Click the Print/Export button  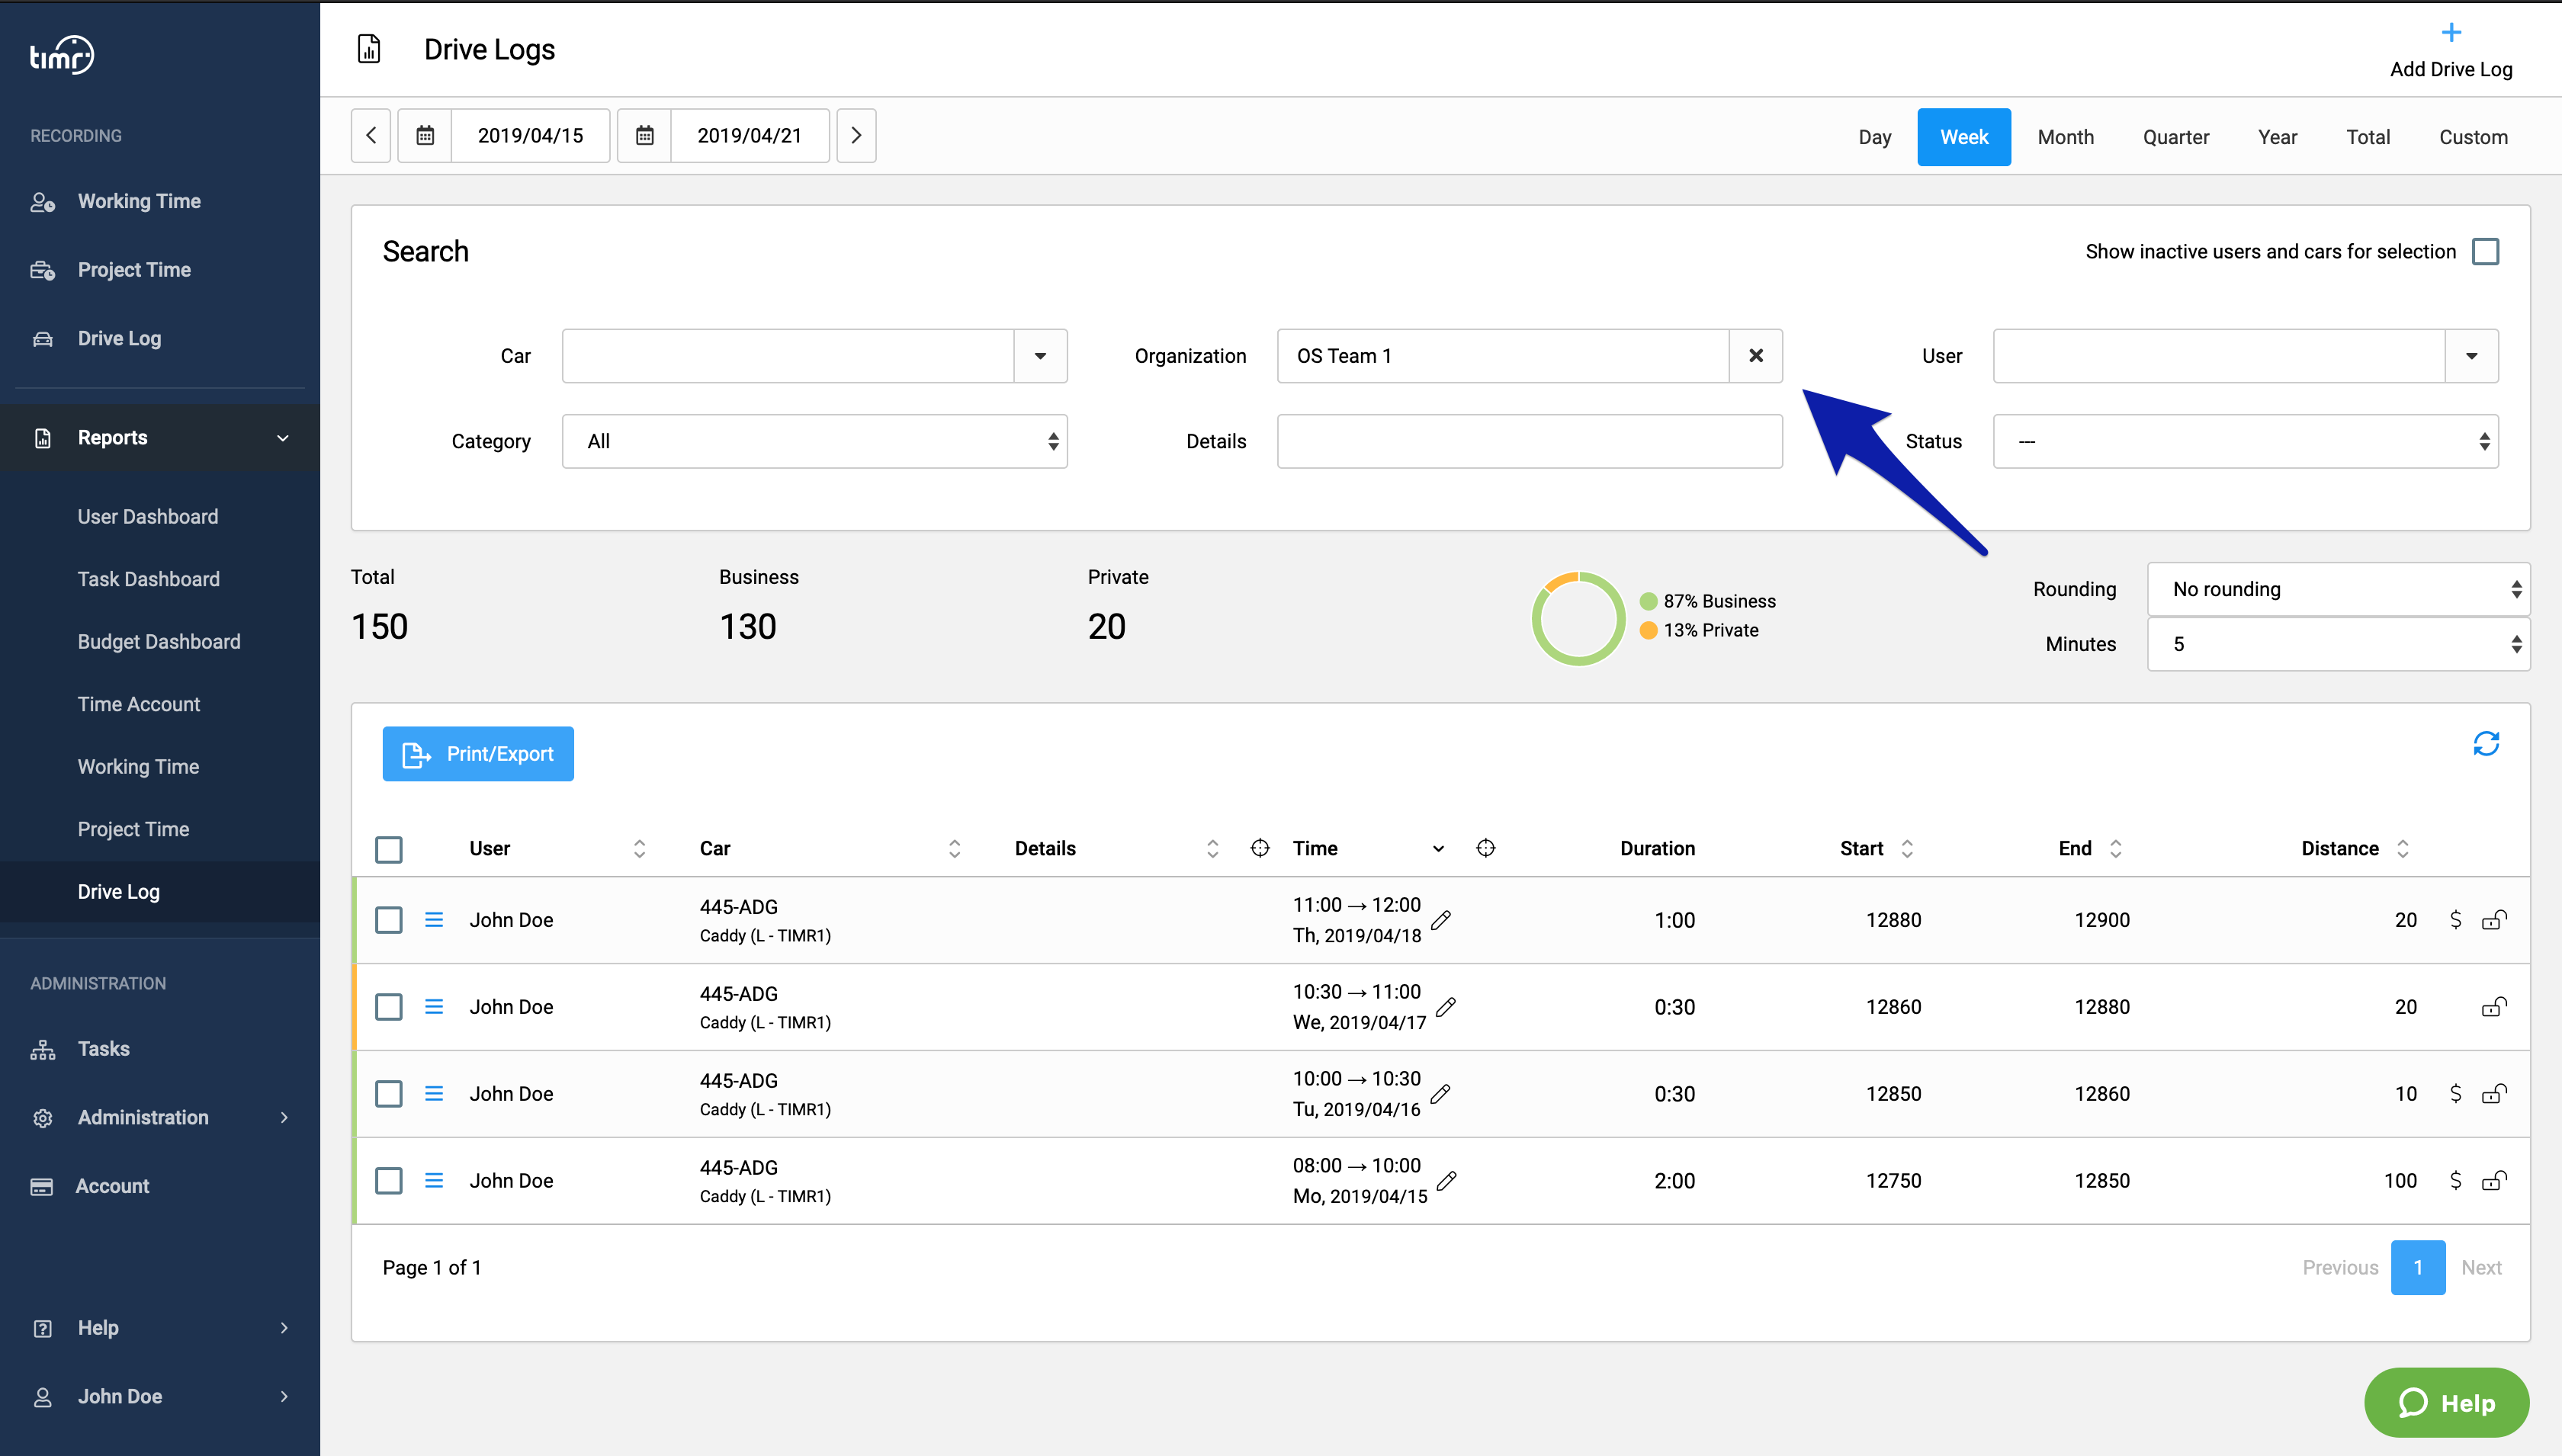[x=478, y=754]
